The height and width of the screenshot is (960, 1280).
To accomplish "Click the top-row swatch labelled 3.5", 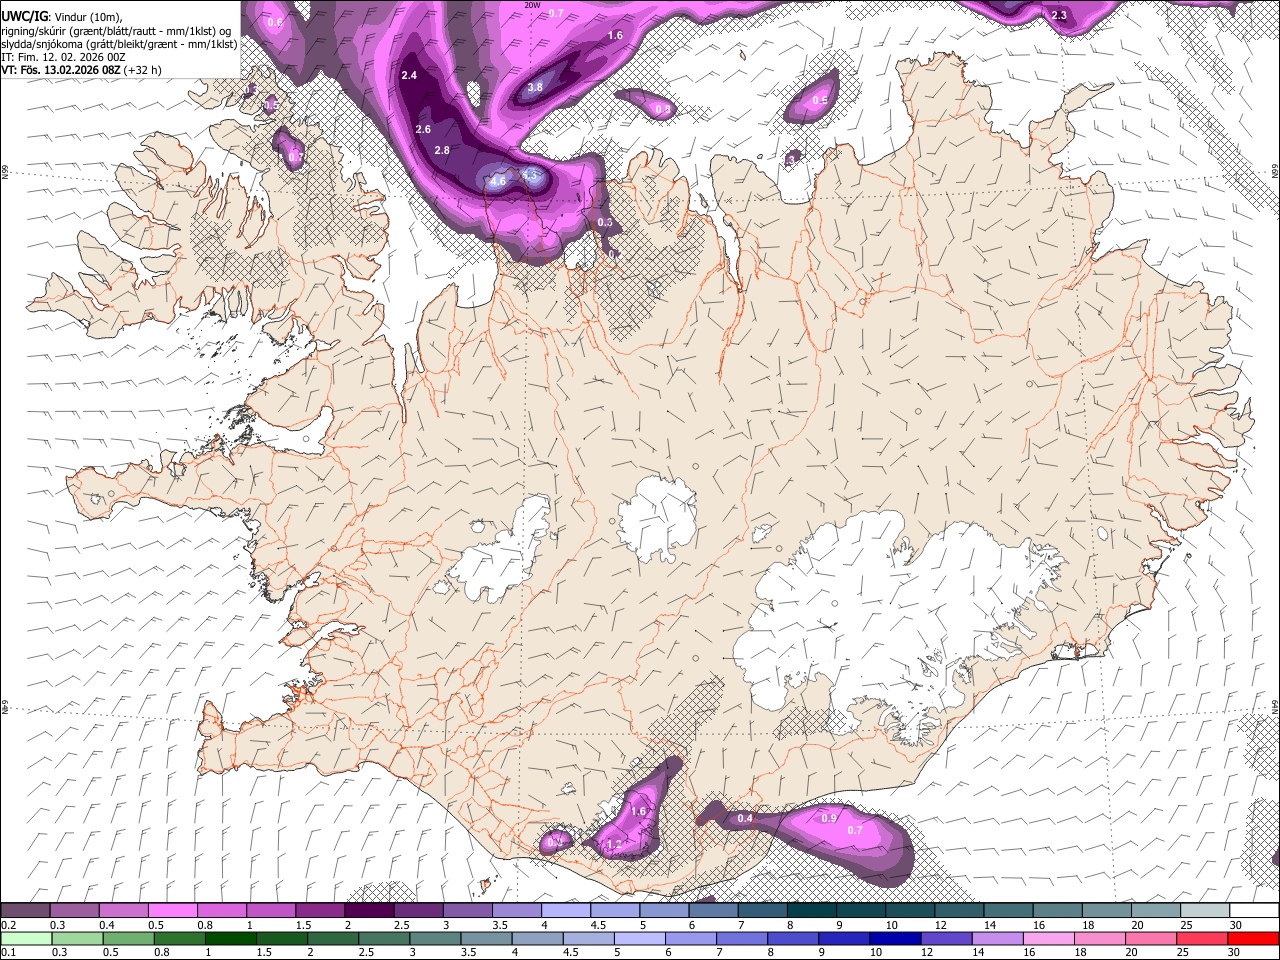I will click(x=516, y=911).
